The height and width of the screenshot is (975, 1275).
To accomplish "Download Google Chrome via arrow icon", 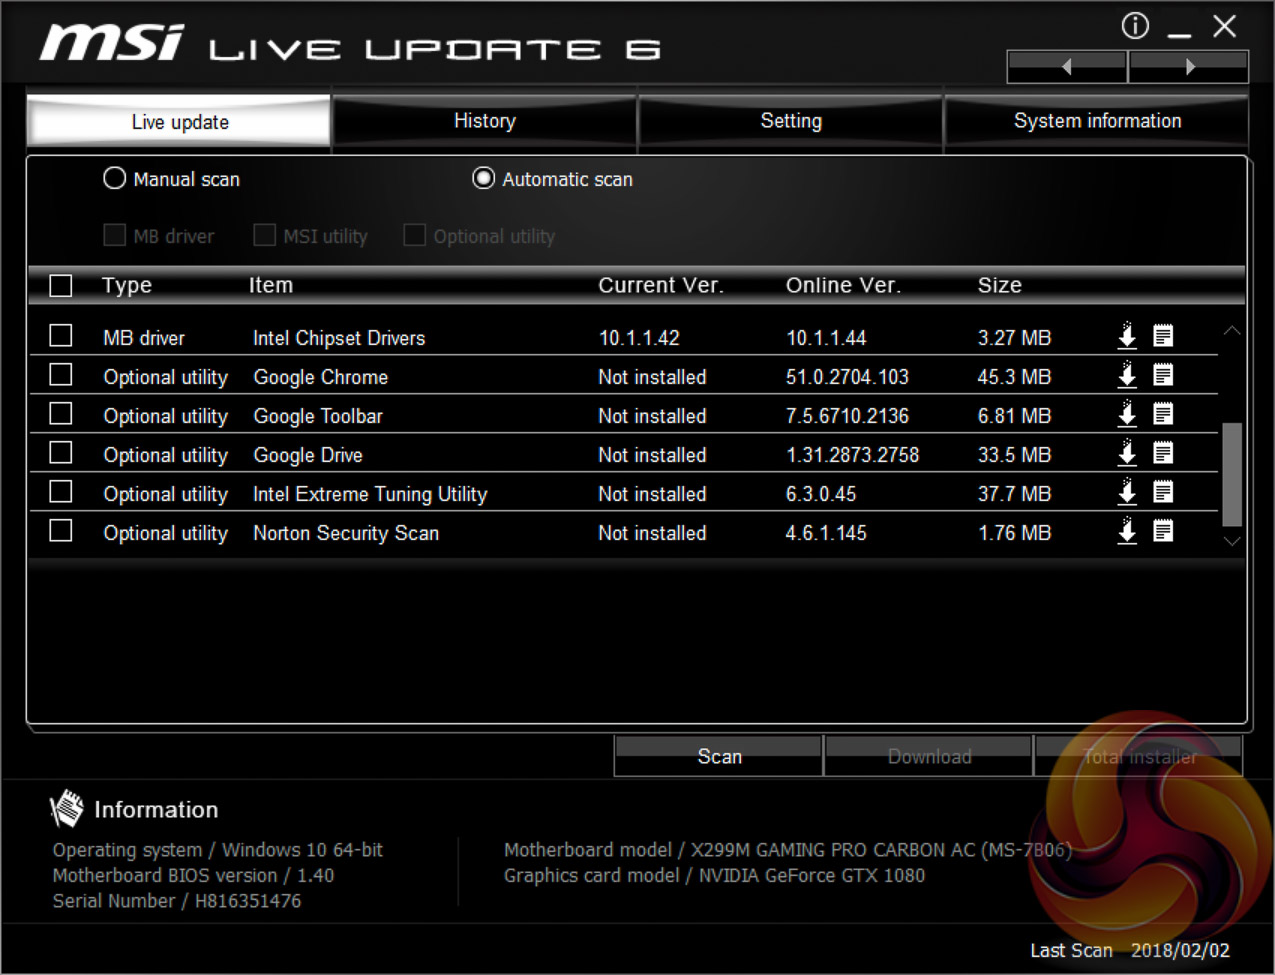I will (x=1127, y=375).
